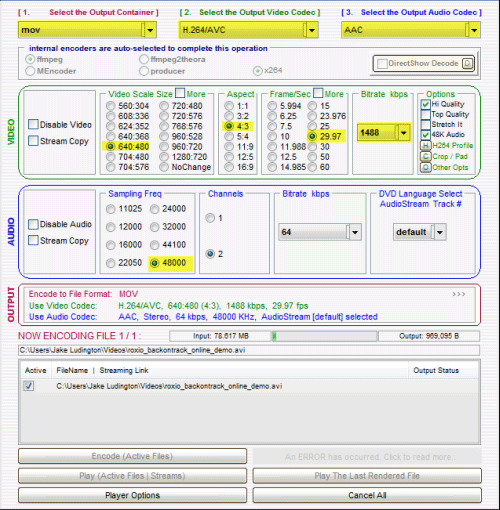
Task: Open the audio bitrate 64 kbps dropdown
Action: tap(355, 232)
